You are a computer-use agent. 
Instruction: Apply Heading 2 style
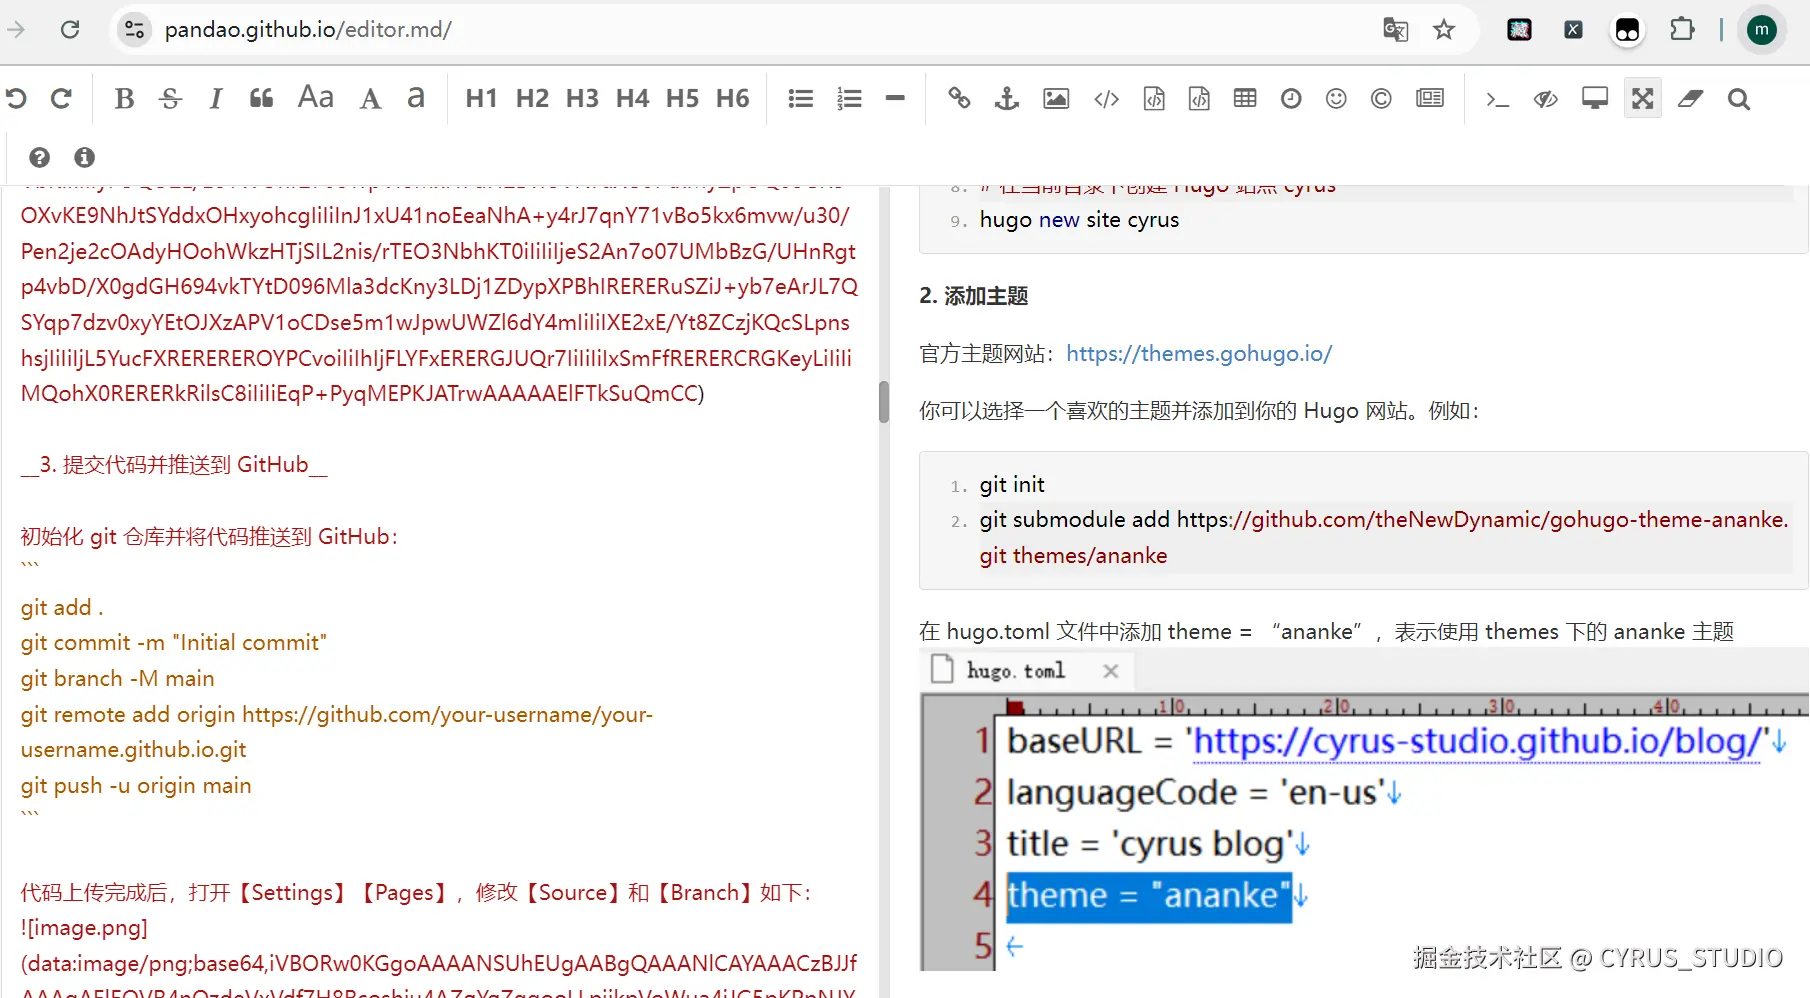coord(532,98)
